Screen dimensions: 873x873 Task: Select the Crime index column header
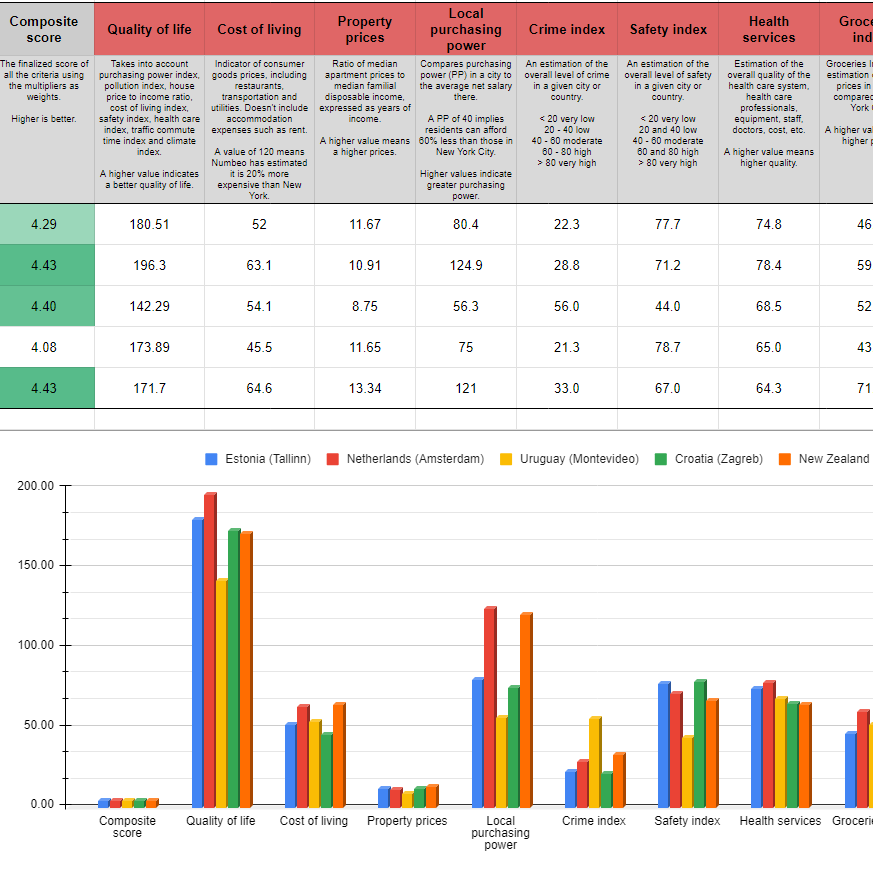pos(567,29)
